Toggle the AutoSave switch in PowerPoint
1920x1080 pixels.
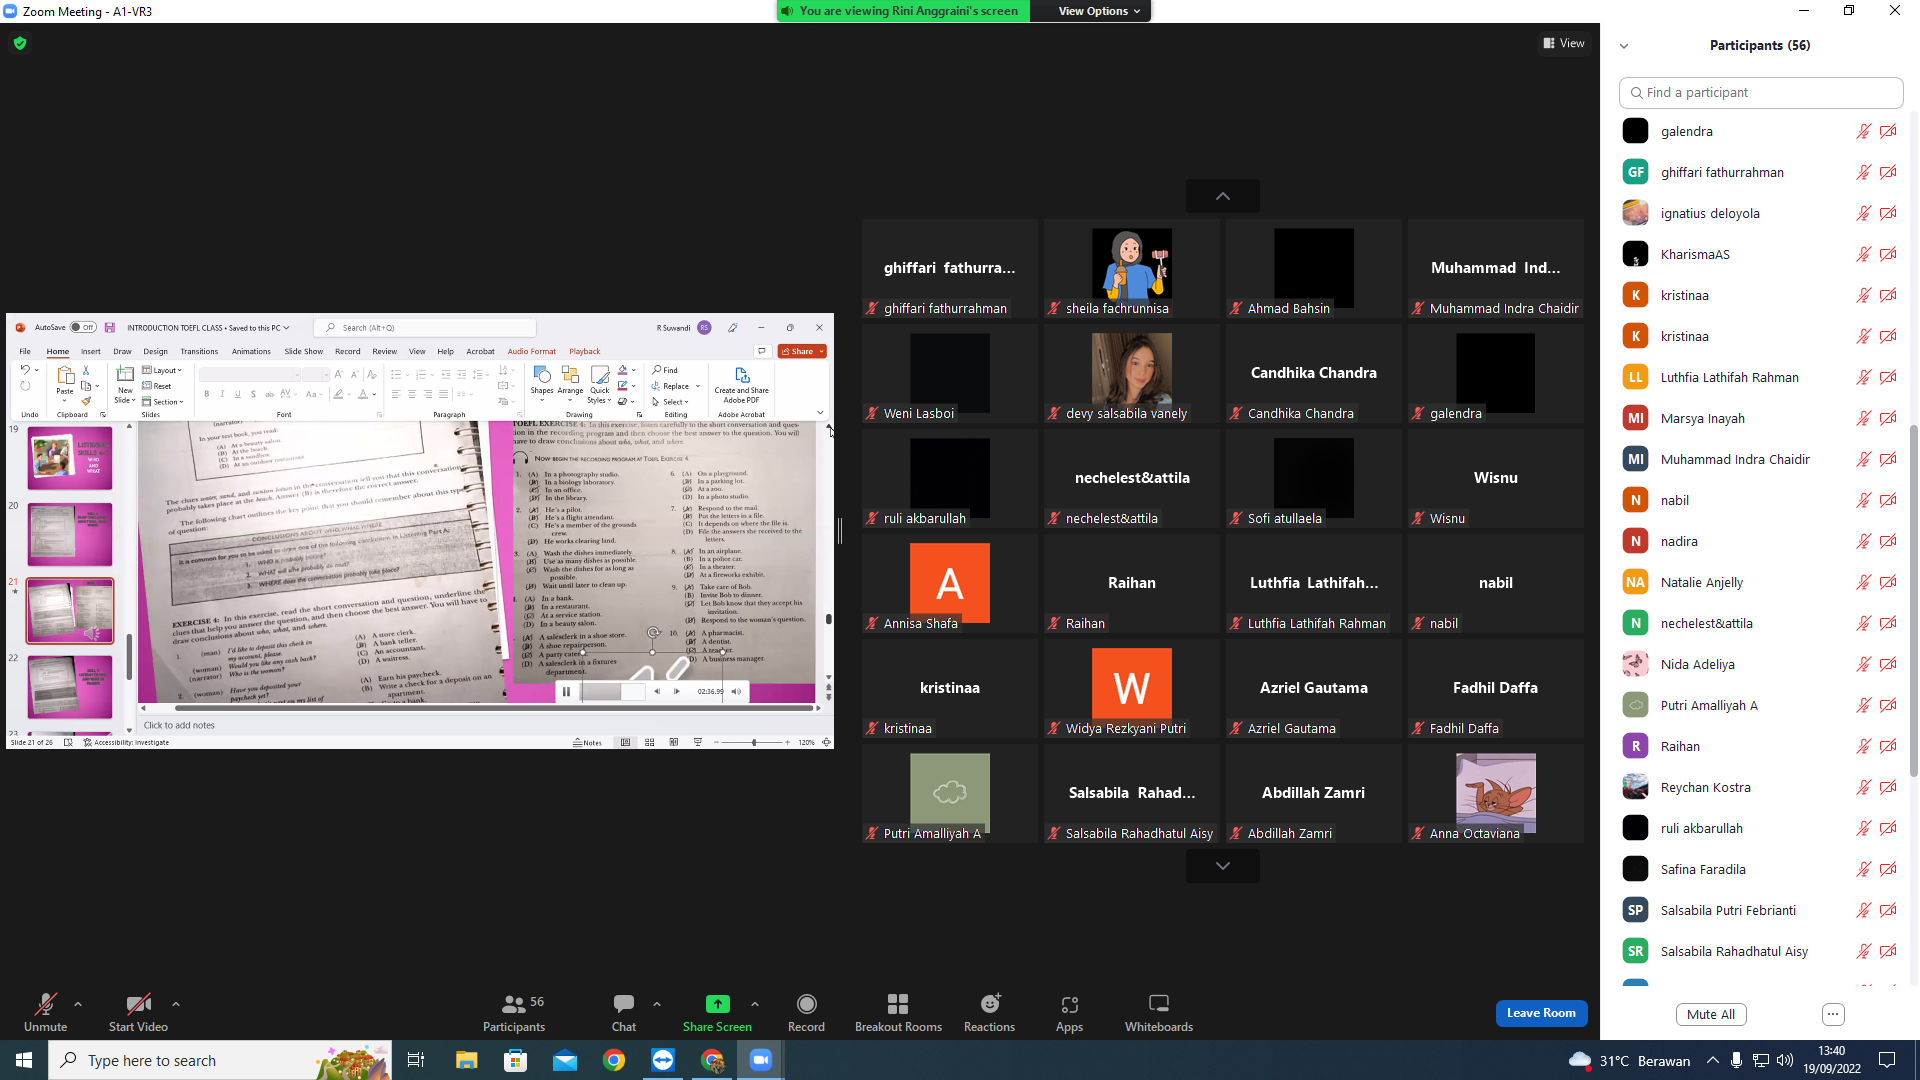[83, 327]
